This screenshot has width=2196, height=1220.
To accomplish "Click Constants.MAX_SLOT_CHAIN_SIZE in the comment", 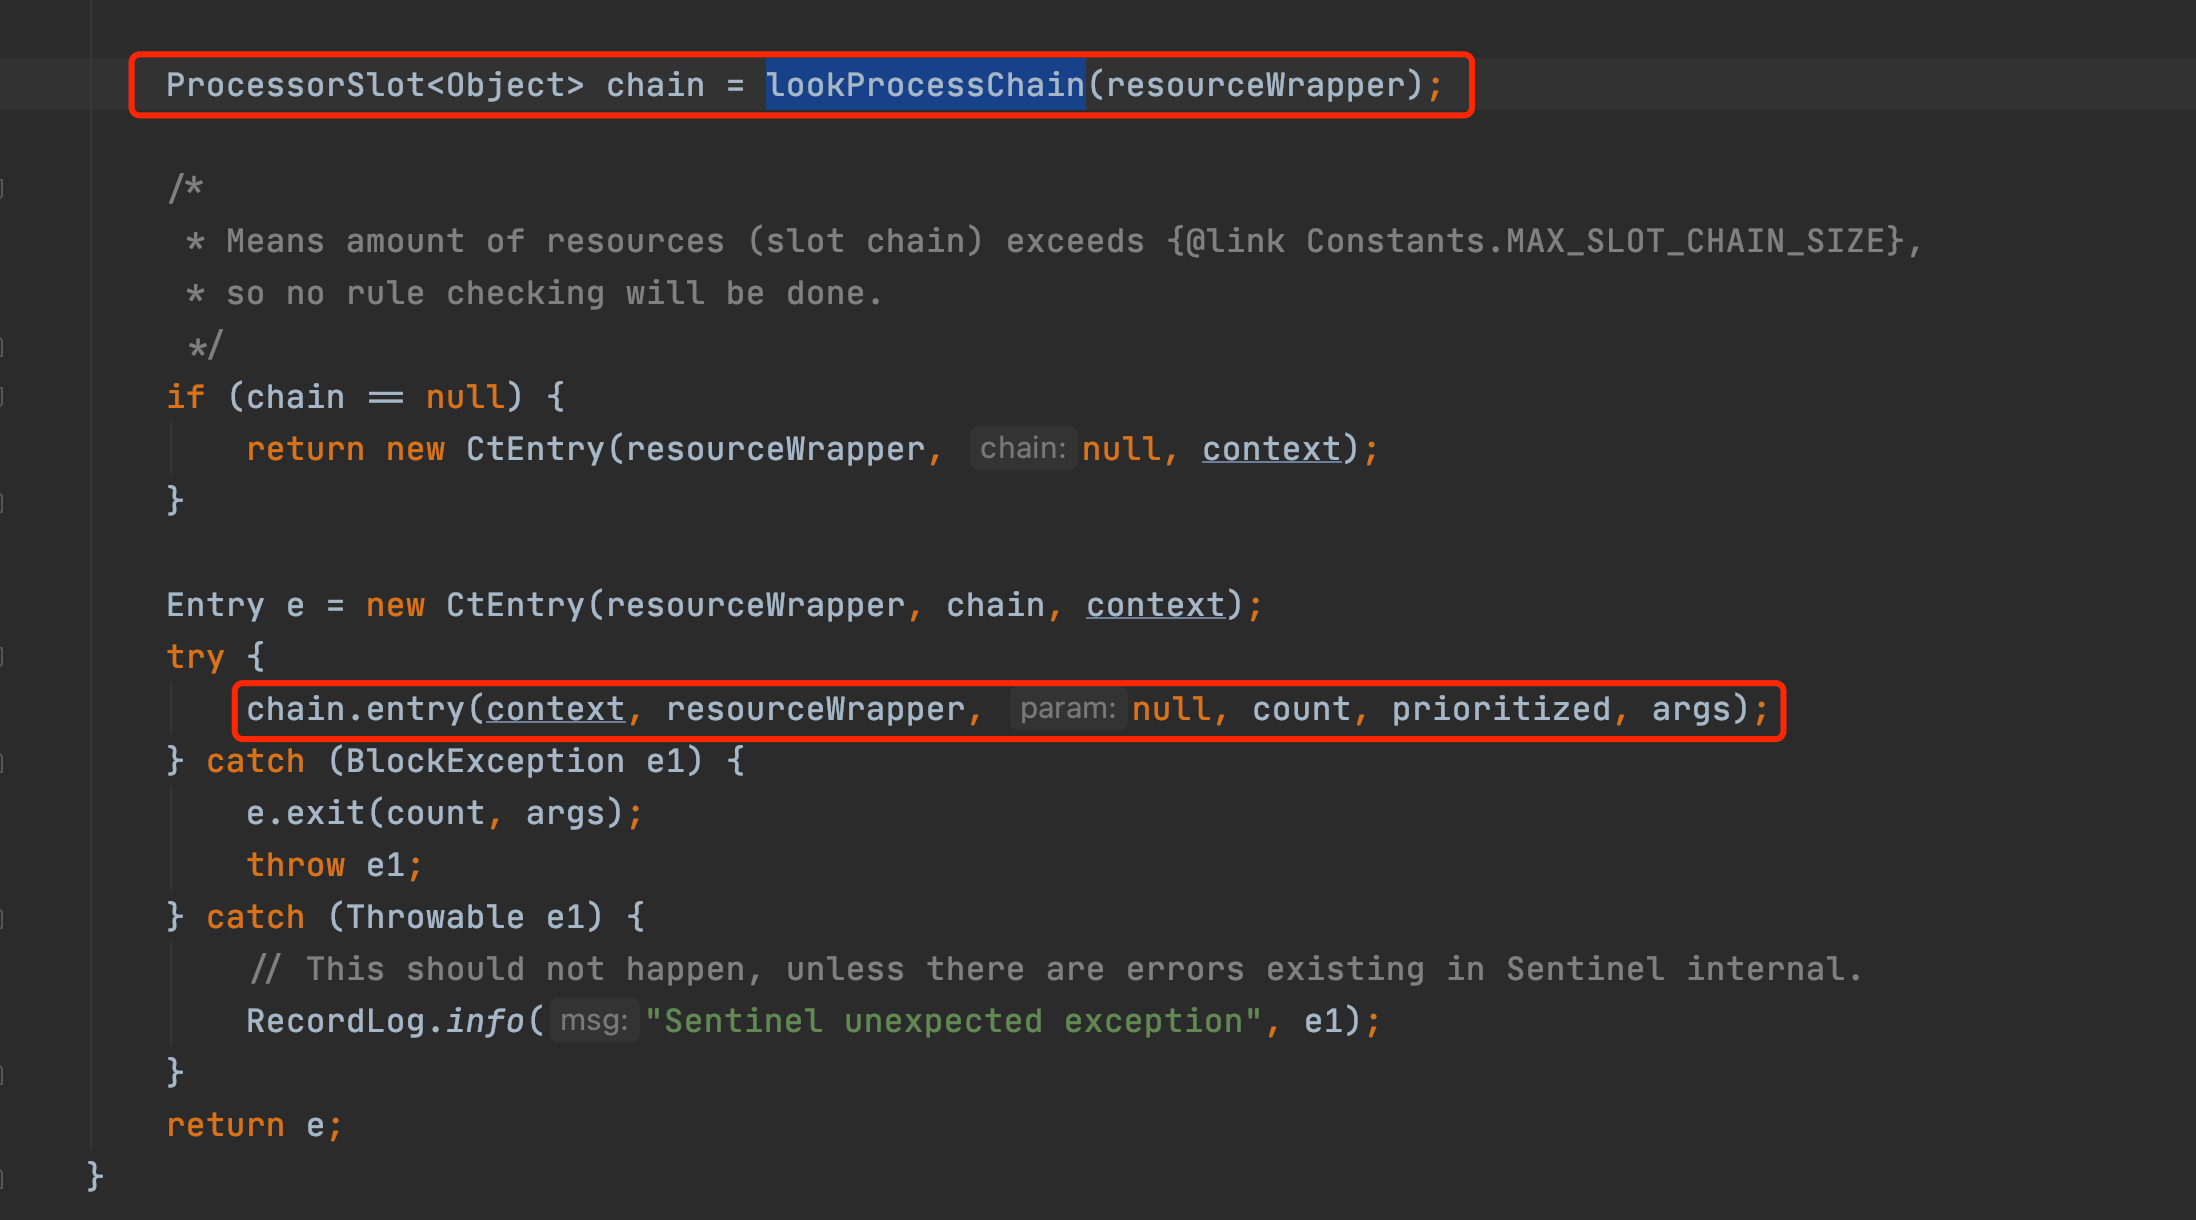I will click(x=1595, y=241).
